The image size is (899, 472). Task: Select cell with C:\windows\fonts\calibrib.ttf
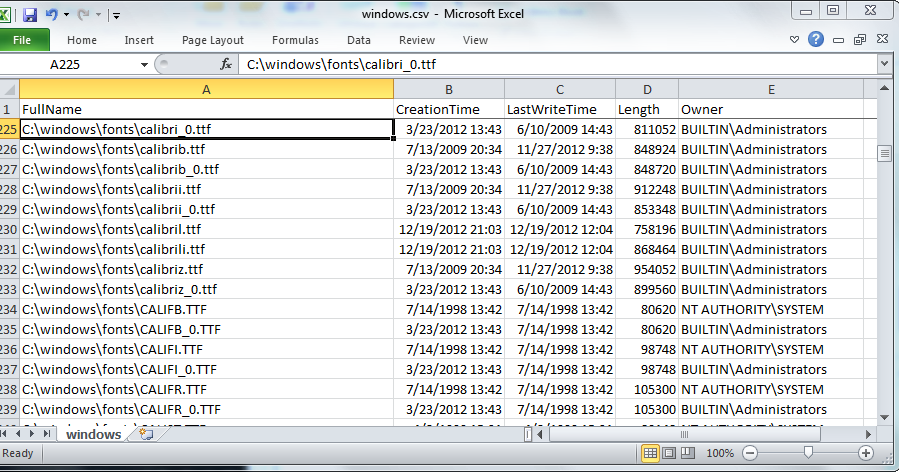pyautogui.click(x=206, y=150)
